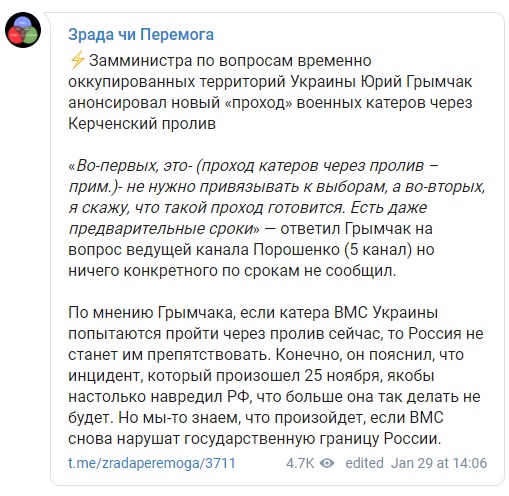Viewport: 509px width, 496px height.
Task: Click the lightning bolt emoji
Action: click(x=77, y=60)
